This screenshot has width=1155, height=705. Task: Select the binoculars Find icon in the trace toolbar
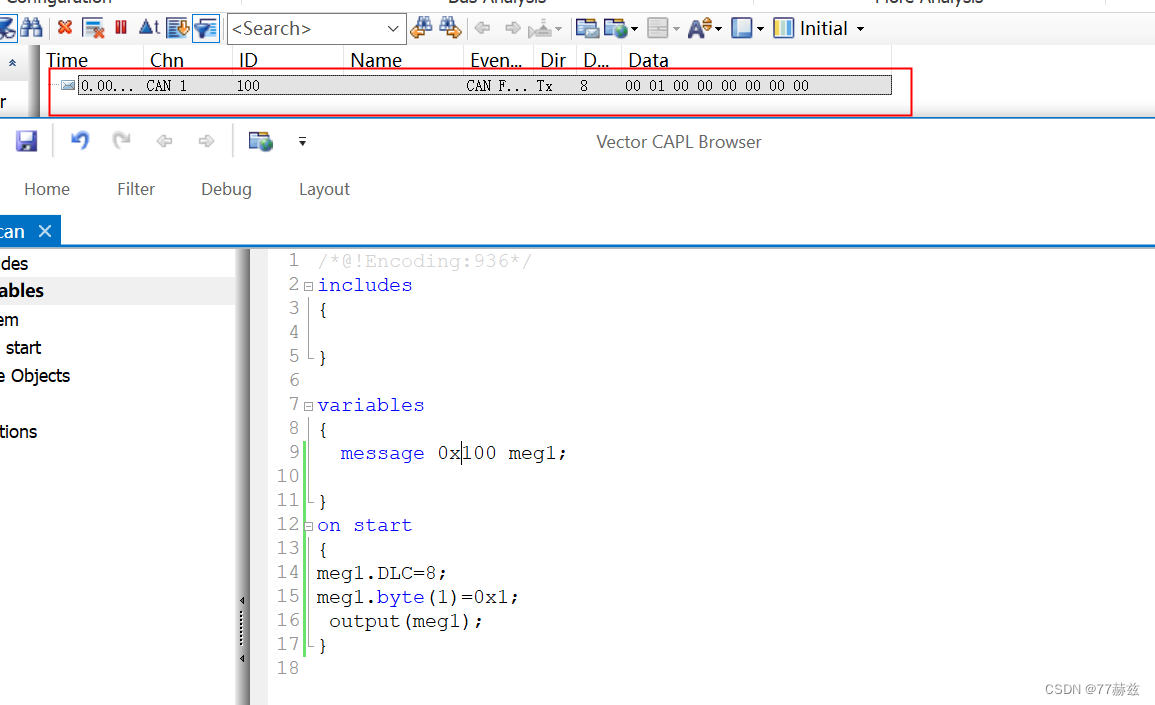coord(33,28)
